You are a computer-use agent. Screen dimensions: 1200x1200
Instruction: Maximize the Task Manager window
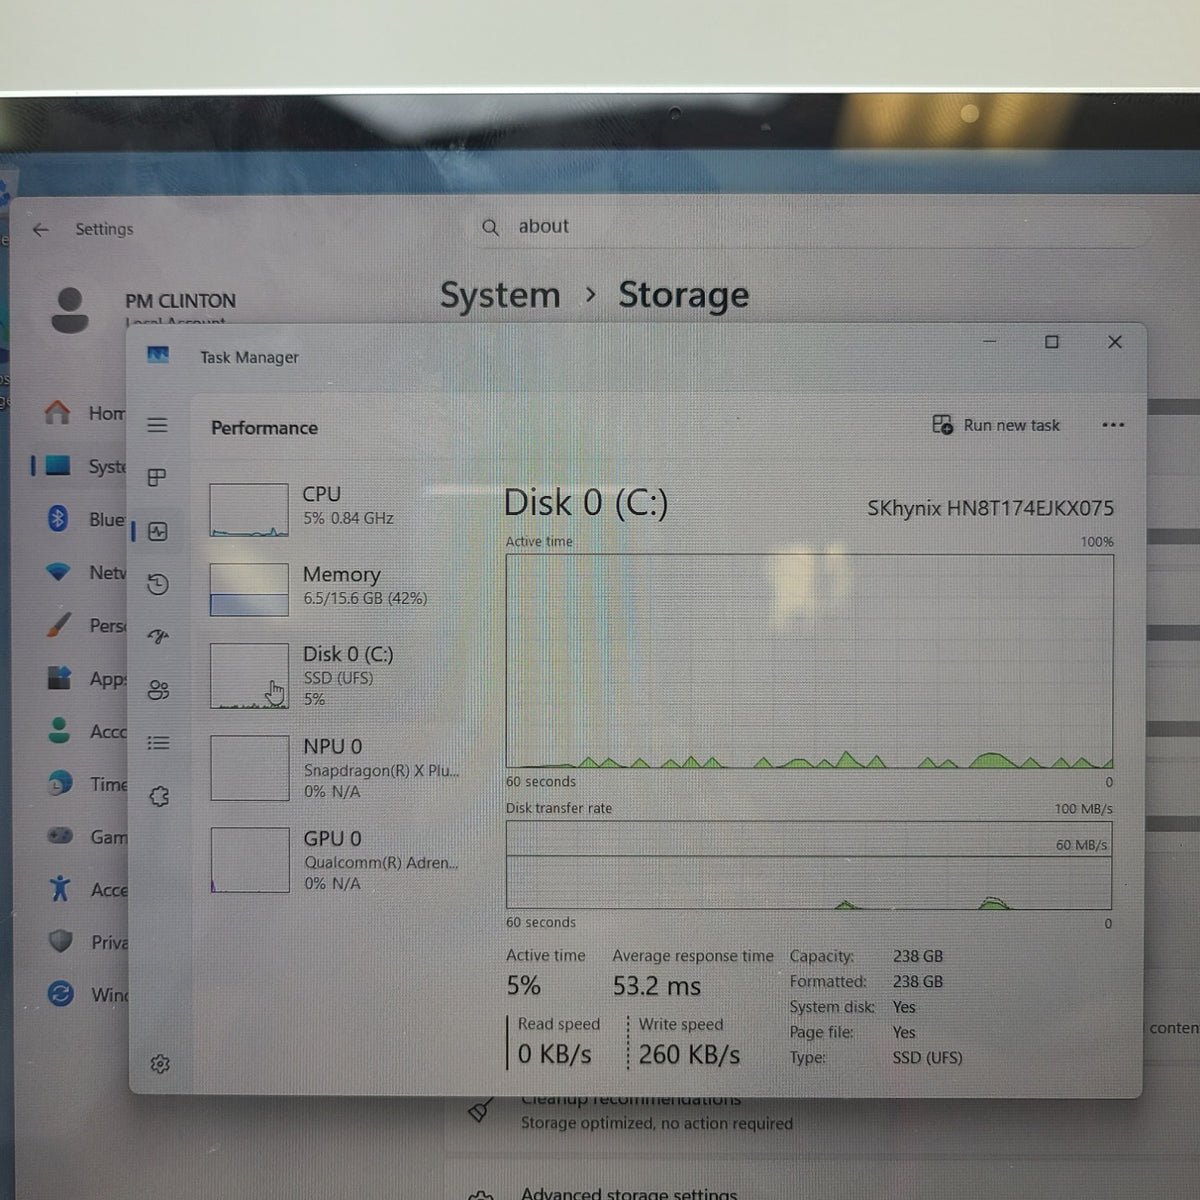[x=1052, y=342]
